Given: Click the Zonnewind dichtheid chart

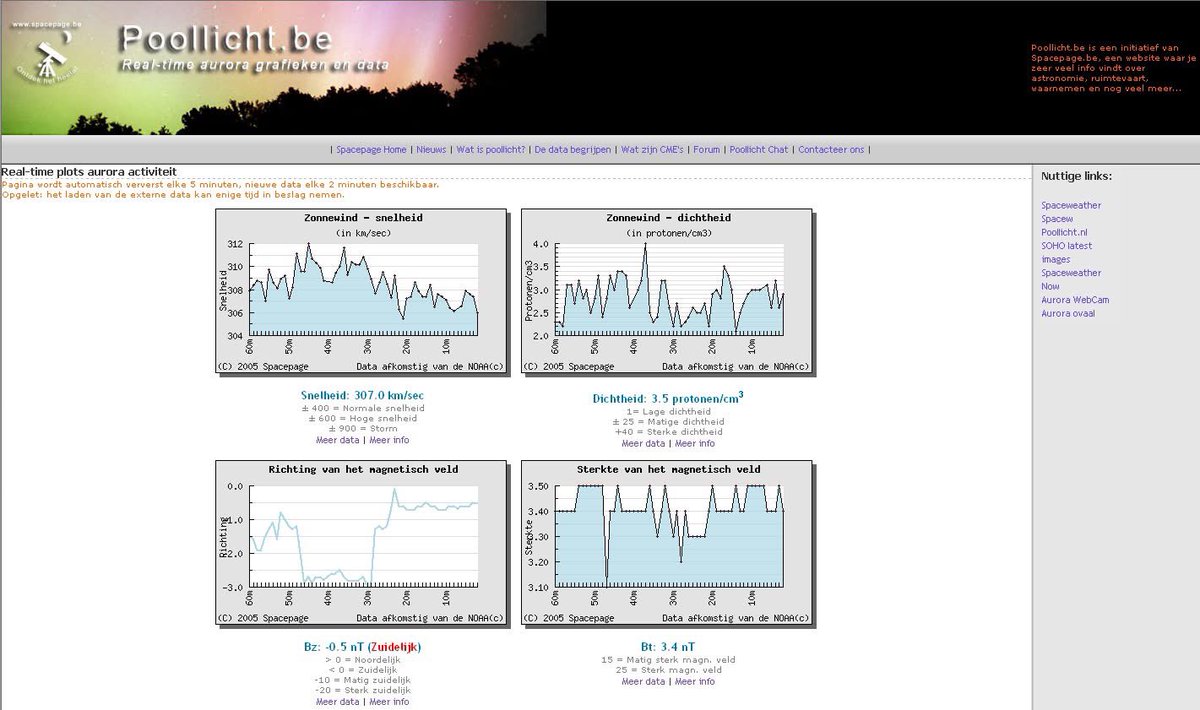Looking at the screenshot, I should click(668, 291).
